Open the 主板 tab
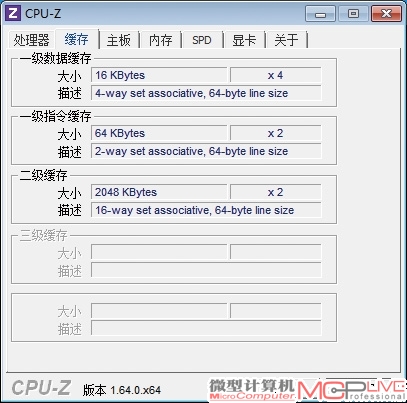The width and height of the screenshot is (407, 403). (x=119, y=40)
